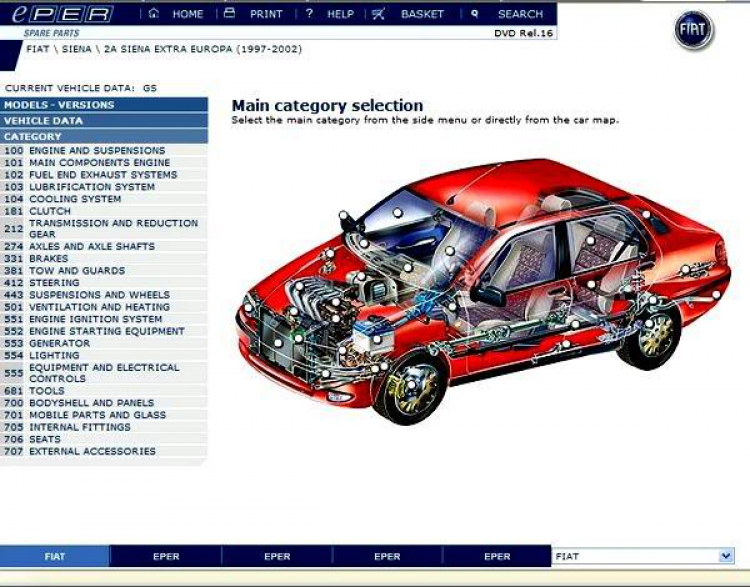The height and width of the screenshot is (587, 750).
Task: Select category 103 Lubrification System
Action: point(104,187)
